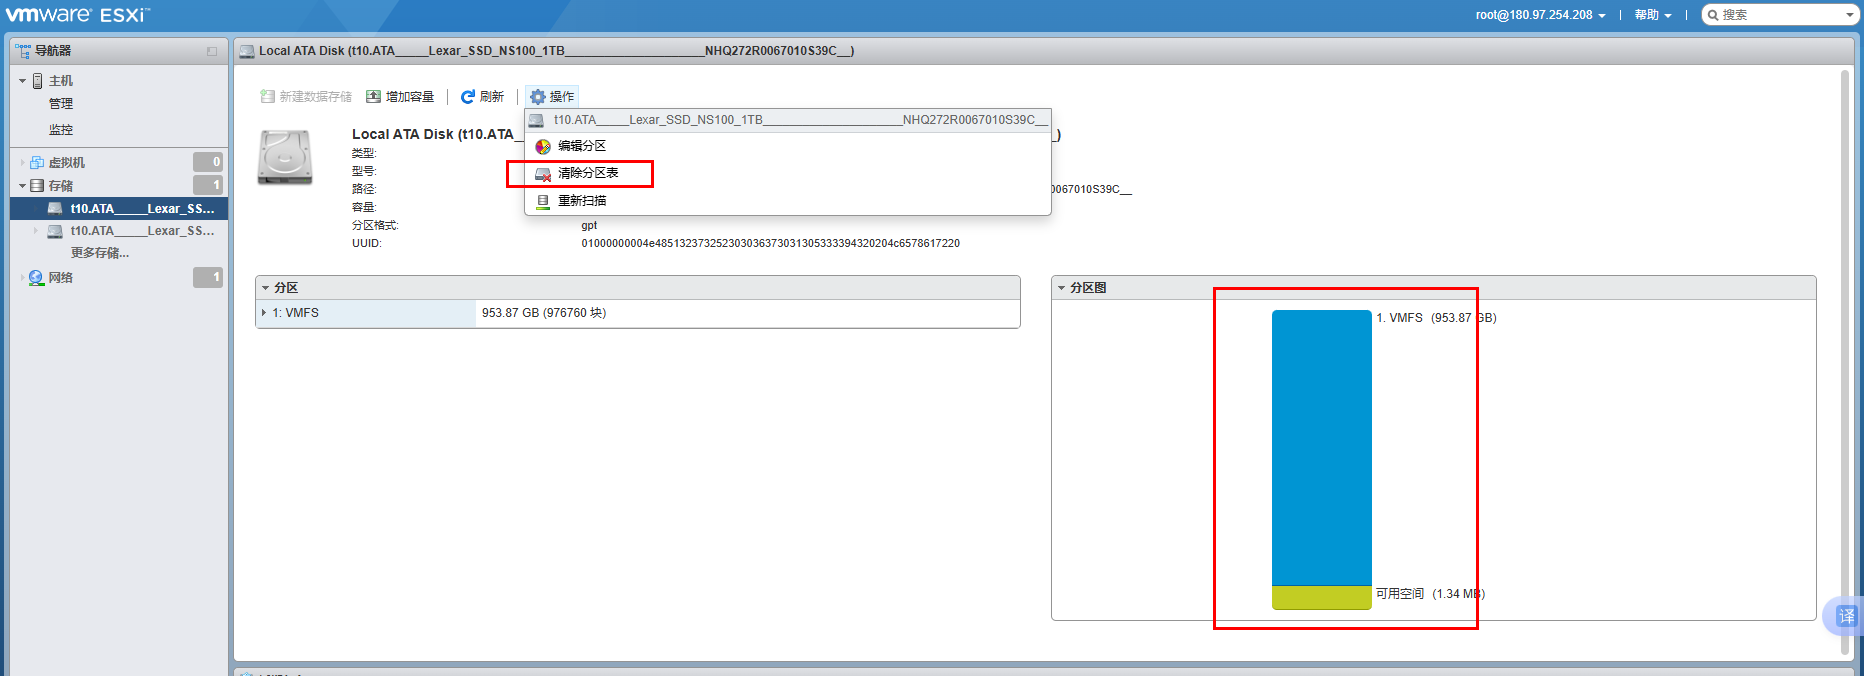
Task: Click 更多存储... in the navigator
Action: (99, 253)
